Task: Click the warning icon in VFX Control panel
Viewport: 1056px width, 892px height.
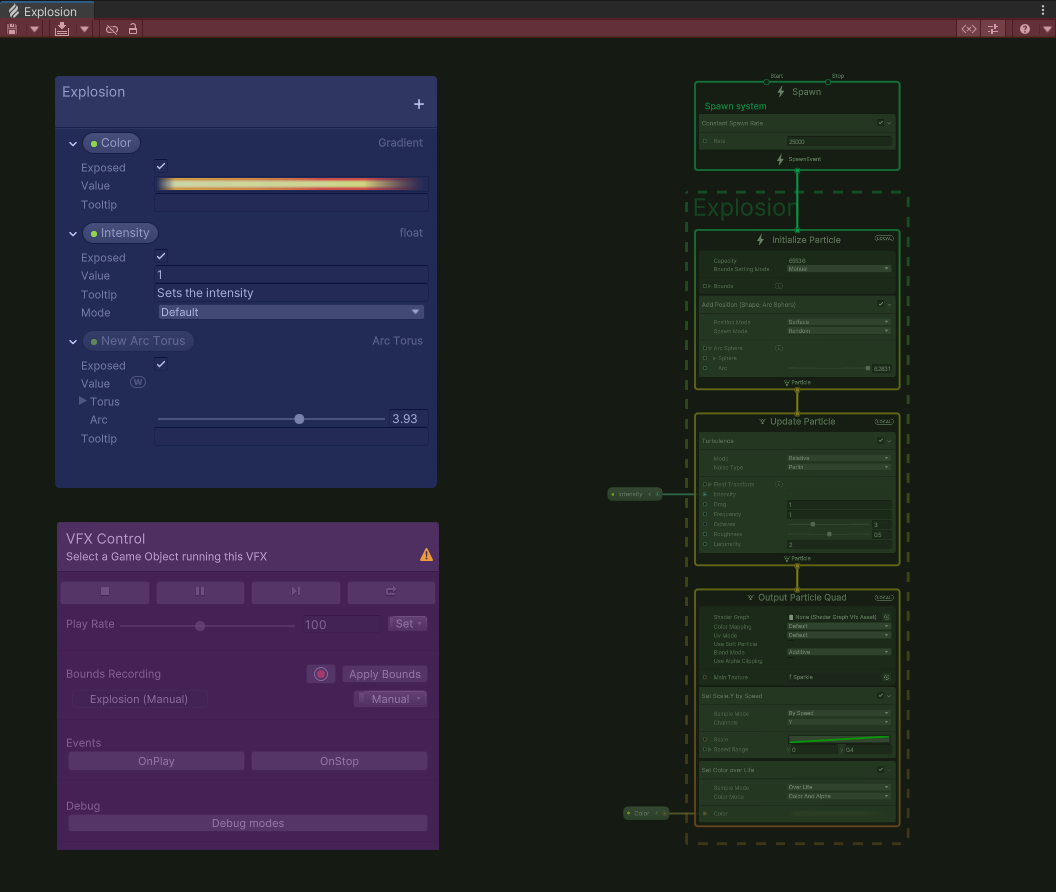Action: (427, 554)
